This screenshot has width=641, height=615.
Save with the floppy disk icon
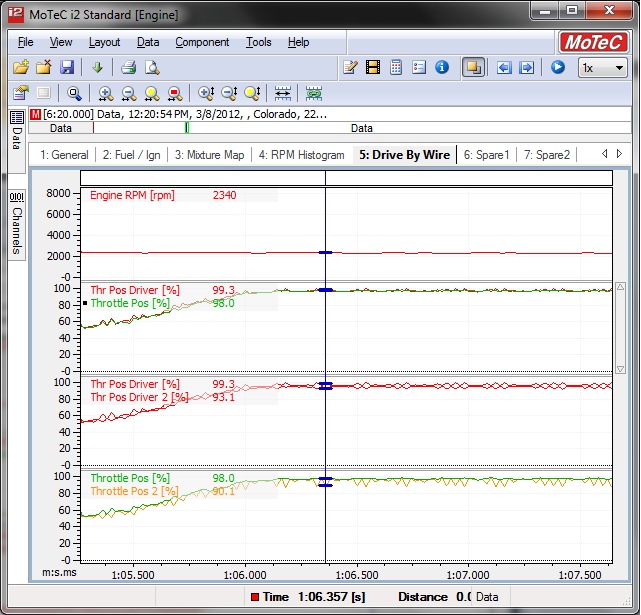(67, 67)
